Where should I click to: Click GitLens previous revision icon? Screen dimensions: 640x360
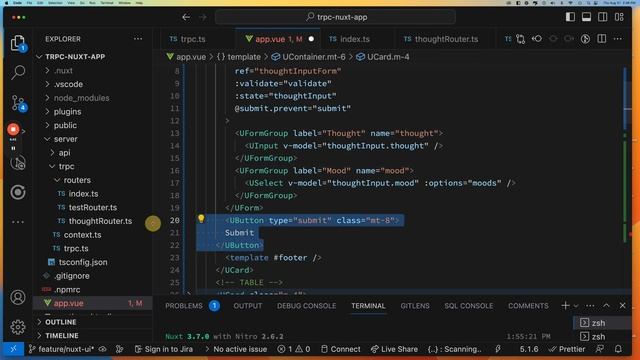point(537,39)
